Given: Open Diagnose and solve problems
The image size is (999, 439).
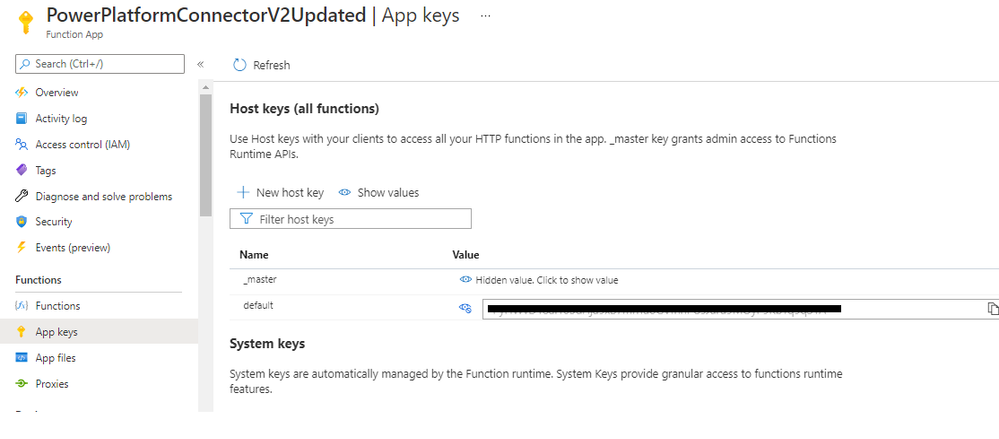Looking at the screenshot, I should coord(103,196).
